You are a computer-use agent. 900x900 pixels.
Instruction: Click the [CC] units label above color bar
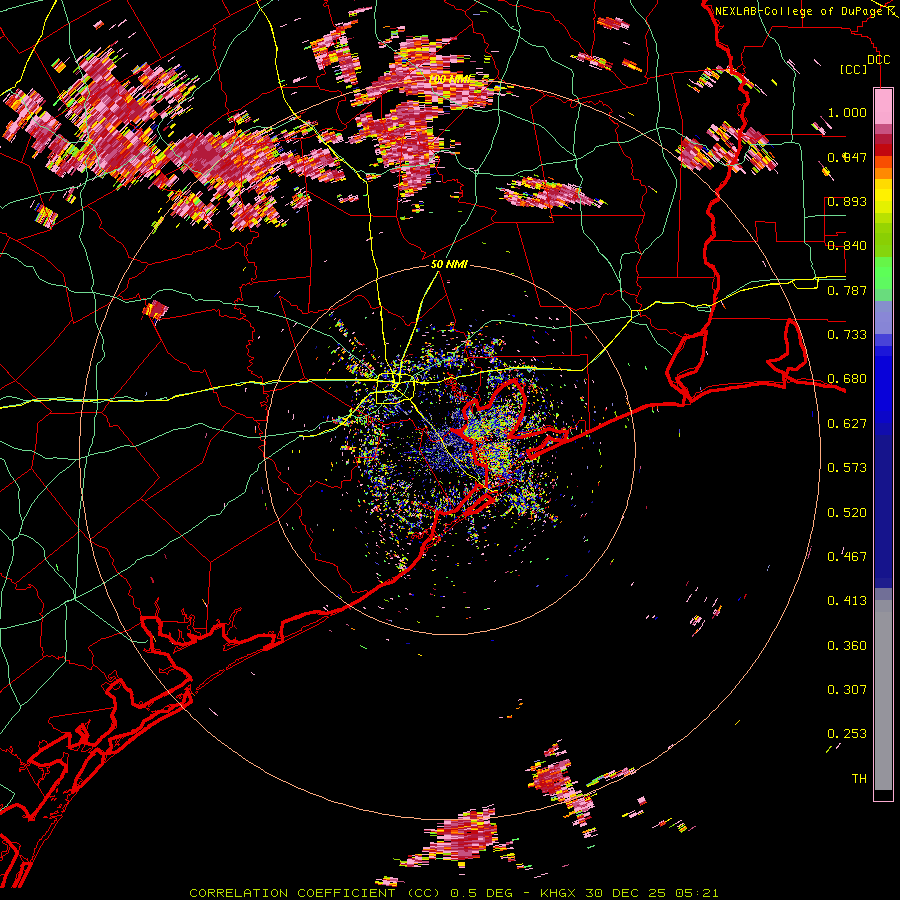pyautogui.click(x=853, y=69)
